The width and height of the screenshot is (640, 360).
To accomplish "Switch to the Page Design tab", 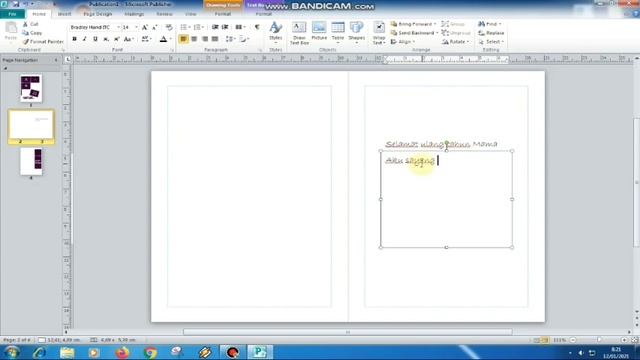I will click(x=98, y=14).
